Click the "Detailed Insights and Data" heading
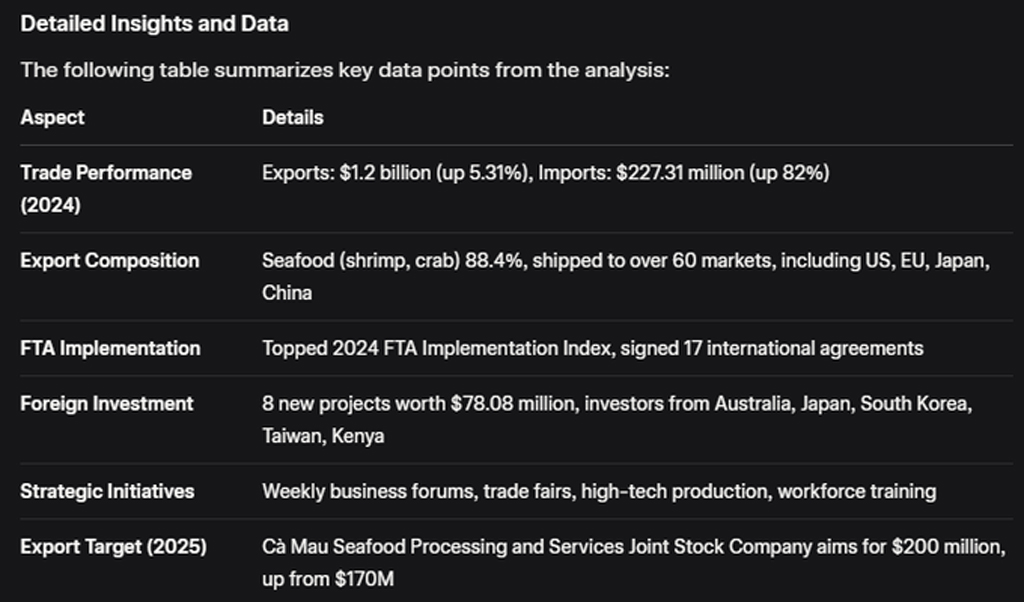 (x=154, y=24)
